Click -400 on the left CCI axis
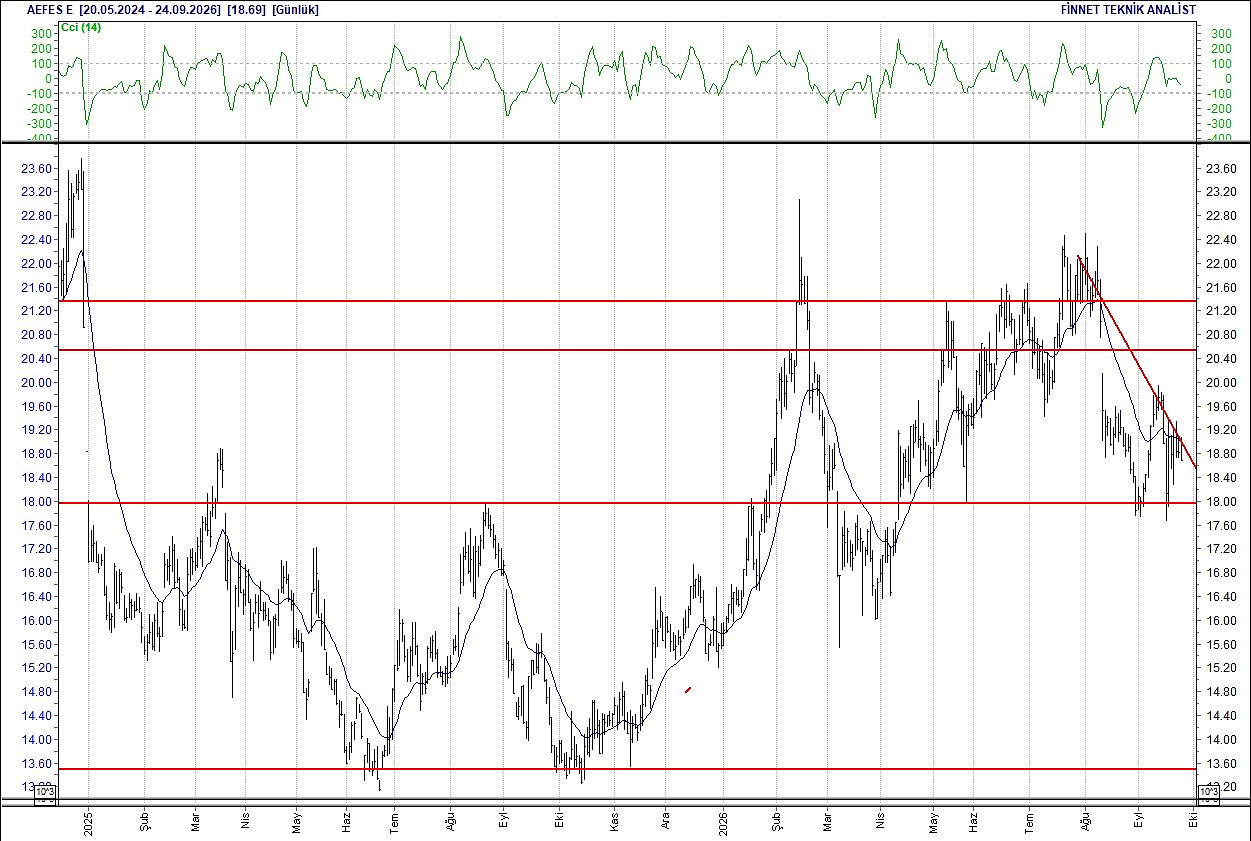 point(39,138)
